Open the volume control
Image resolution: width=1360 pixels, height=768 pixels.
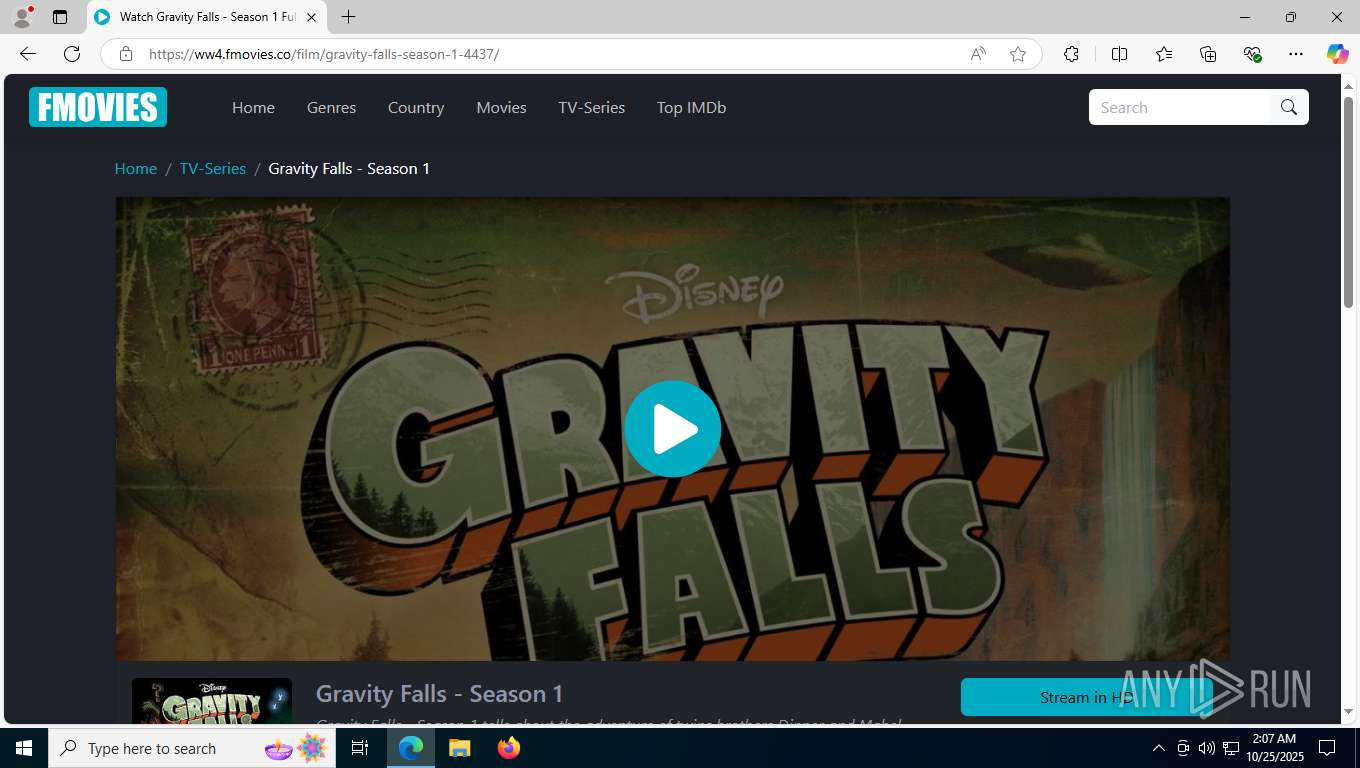(x=1206, y=748)
